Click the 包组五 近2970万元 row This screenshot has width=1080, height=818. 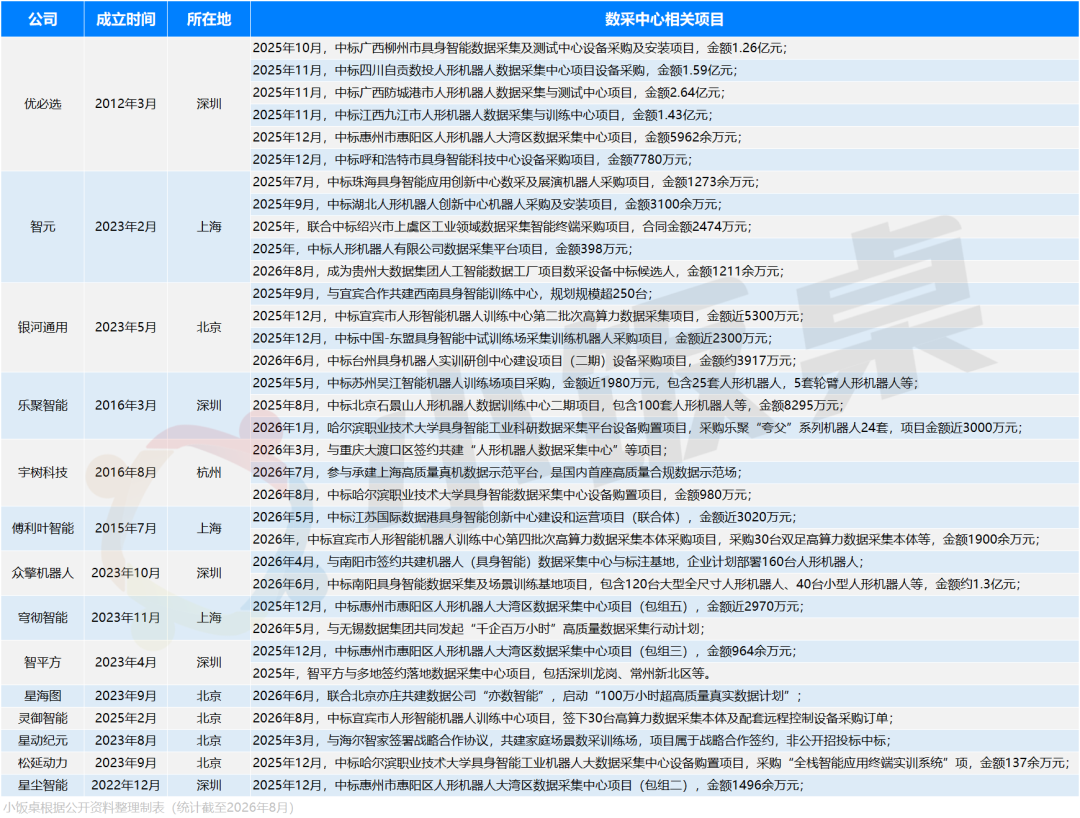point(665,607)
